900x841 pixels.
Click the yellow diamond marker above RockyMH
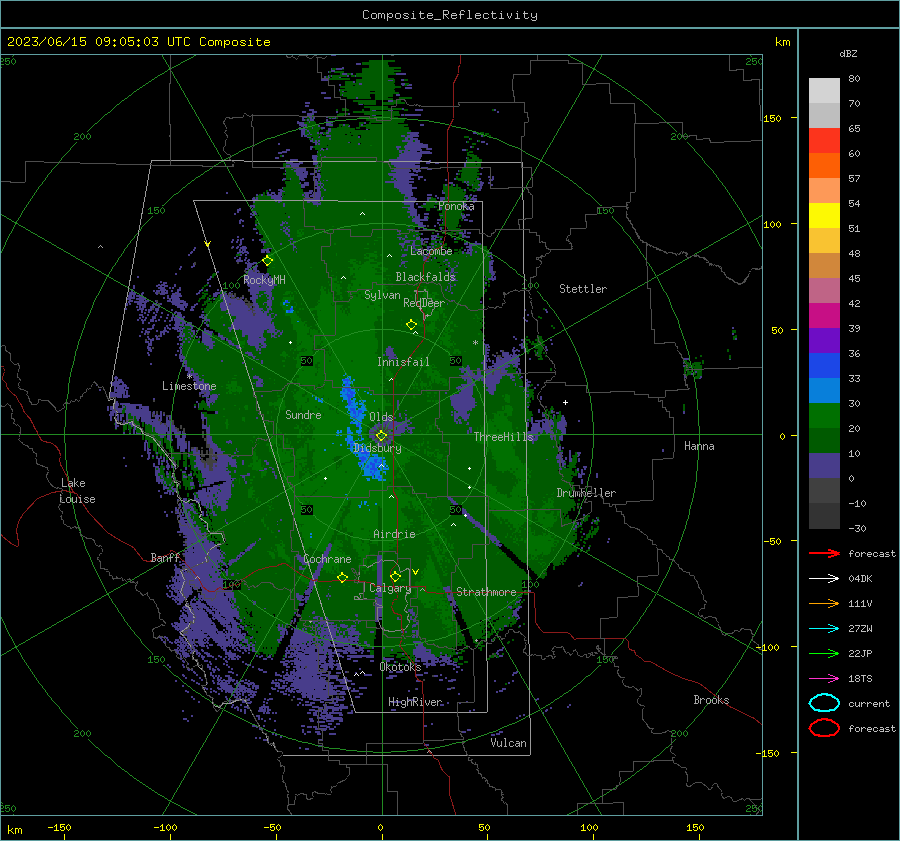coord(267,261)
